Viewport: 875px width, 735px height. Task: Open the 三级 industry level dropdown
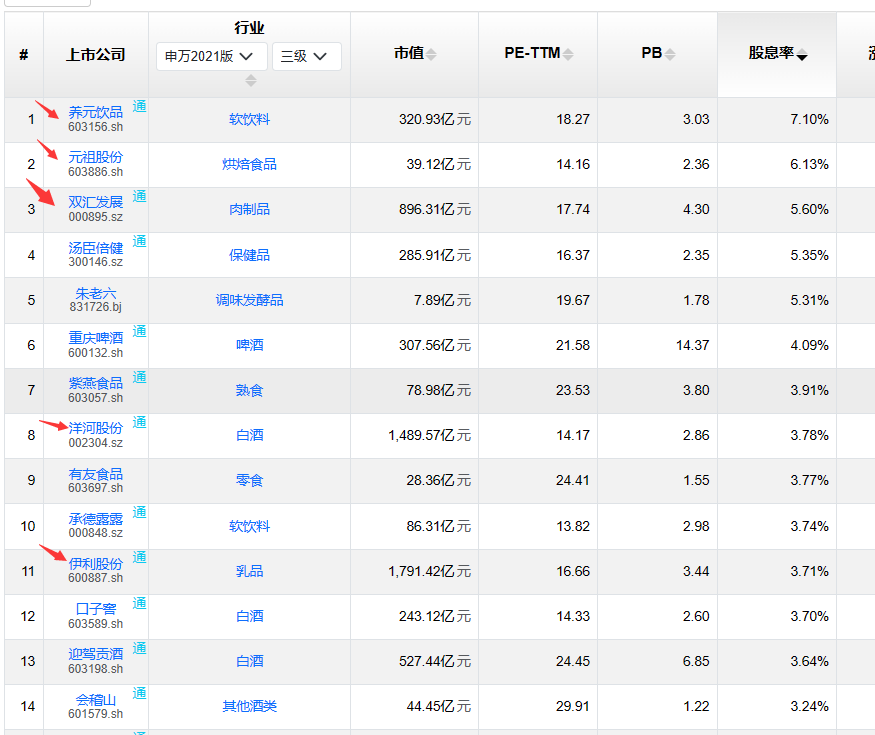[x=306, y=56]
